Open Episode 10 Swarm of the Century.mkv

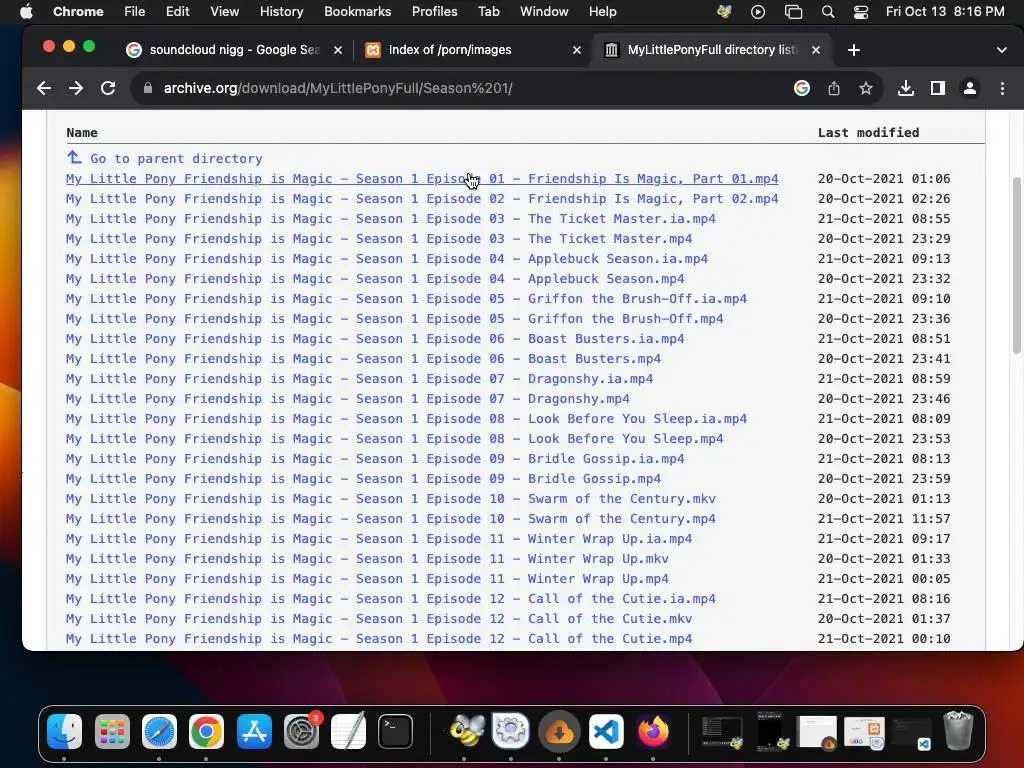point(391,498)
